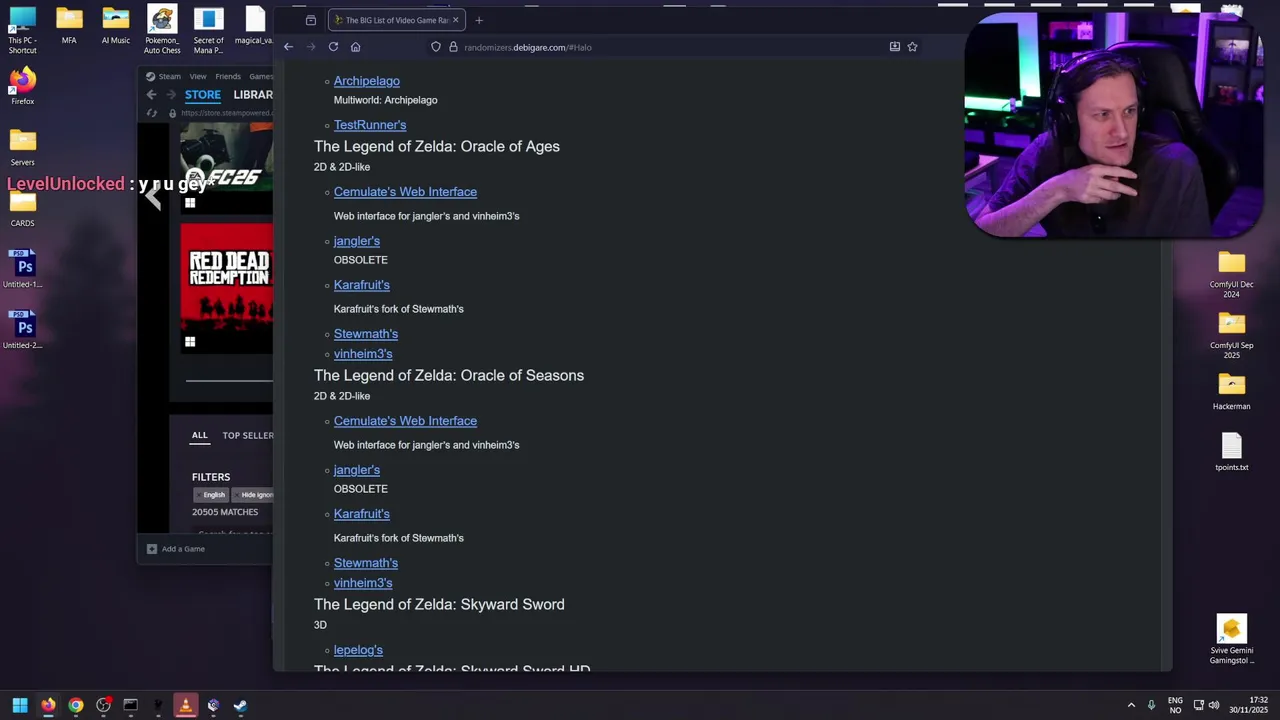1280x720 pixels.
Task: Select the Hackerman folder on desktop
Action: [1231, 392]
